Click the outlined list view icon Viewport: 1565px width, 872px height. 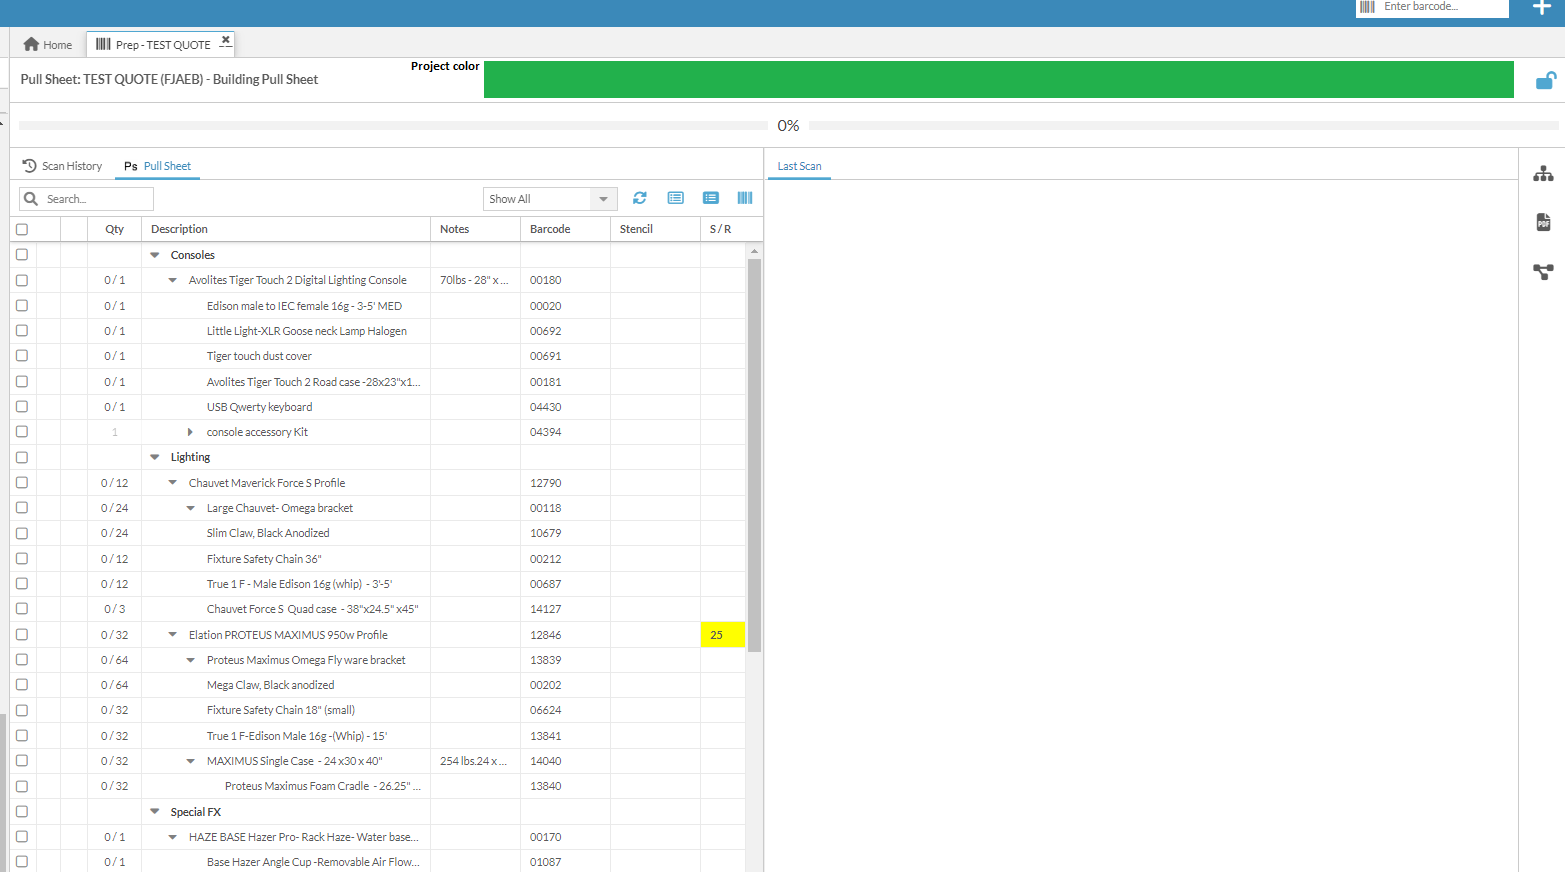(x=676, y=198)
